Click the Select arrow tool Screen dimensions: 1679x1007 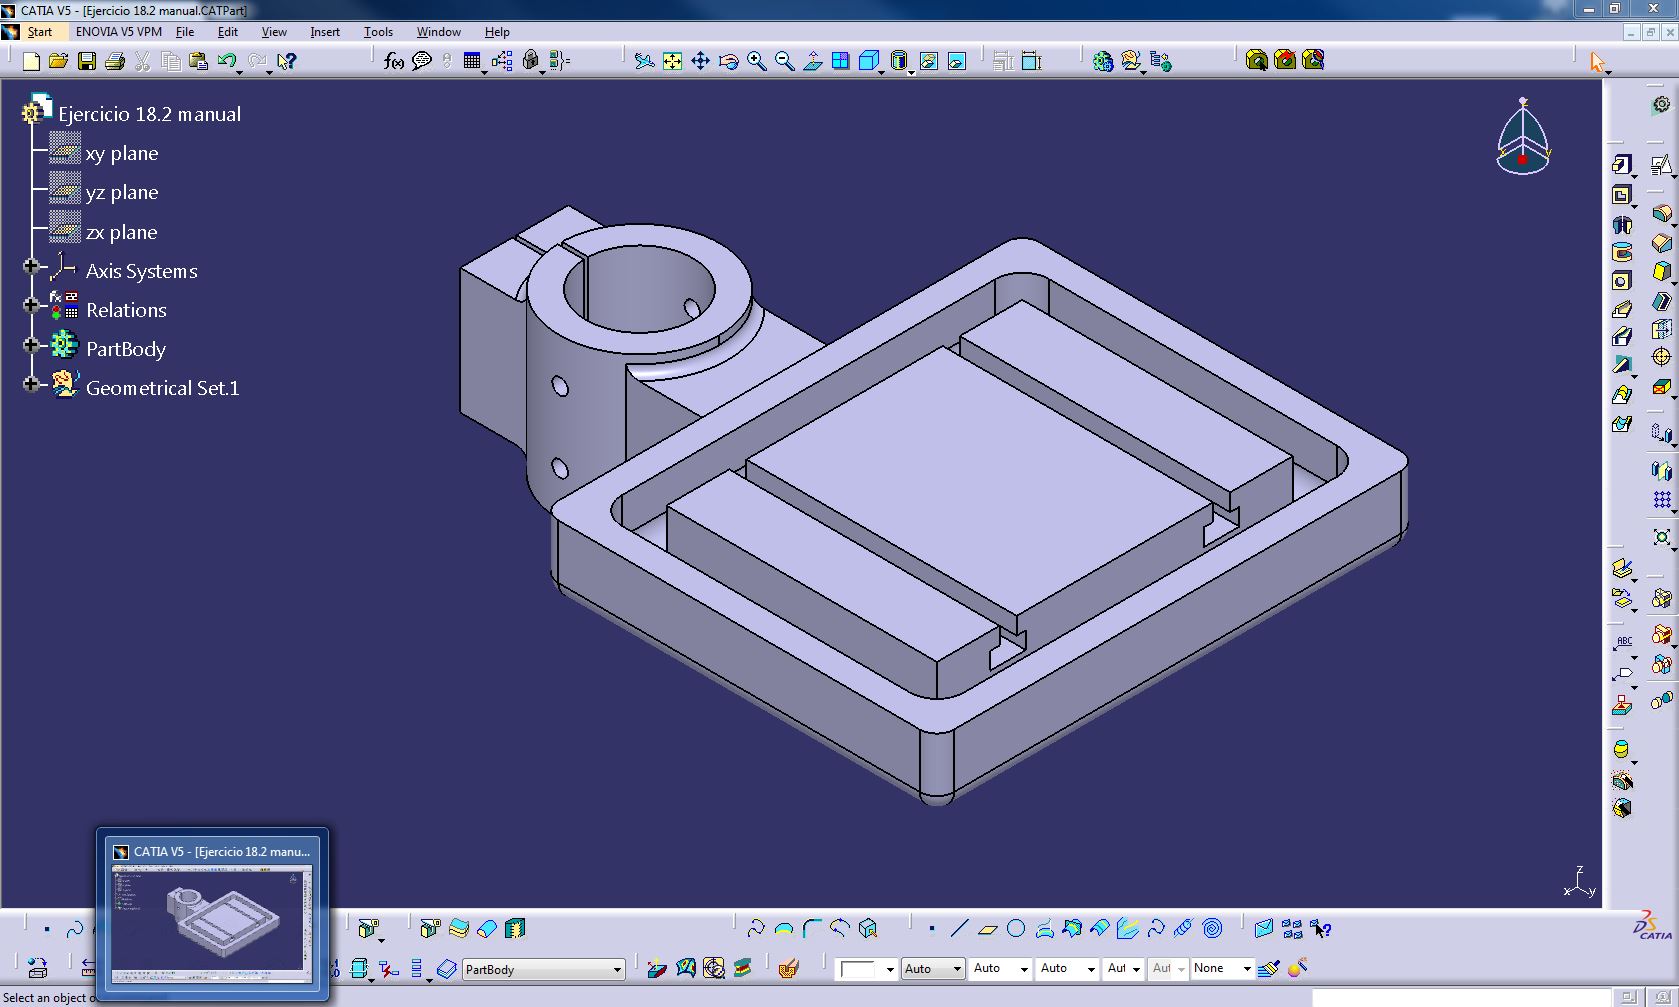[x=1597, y=62]
